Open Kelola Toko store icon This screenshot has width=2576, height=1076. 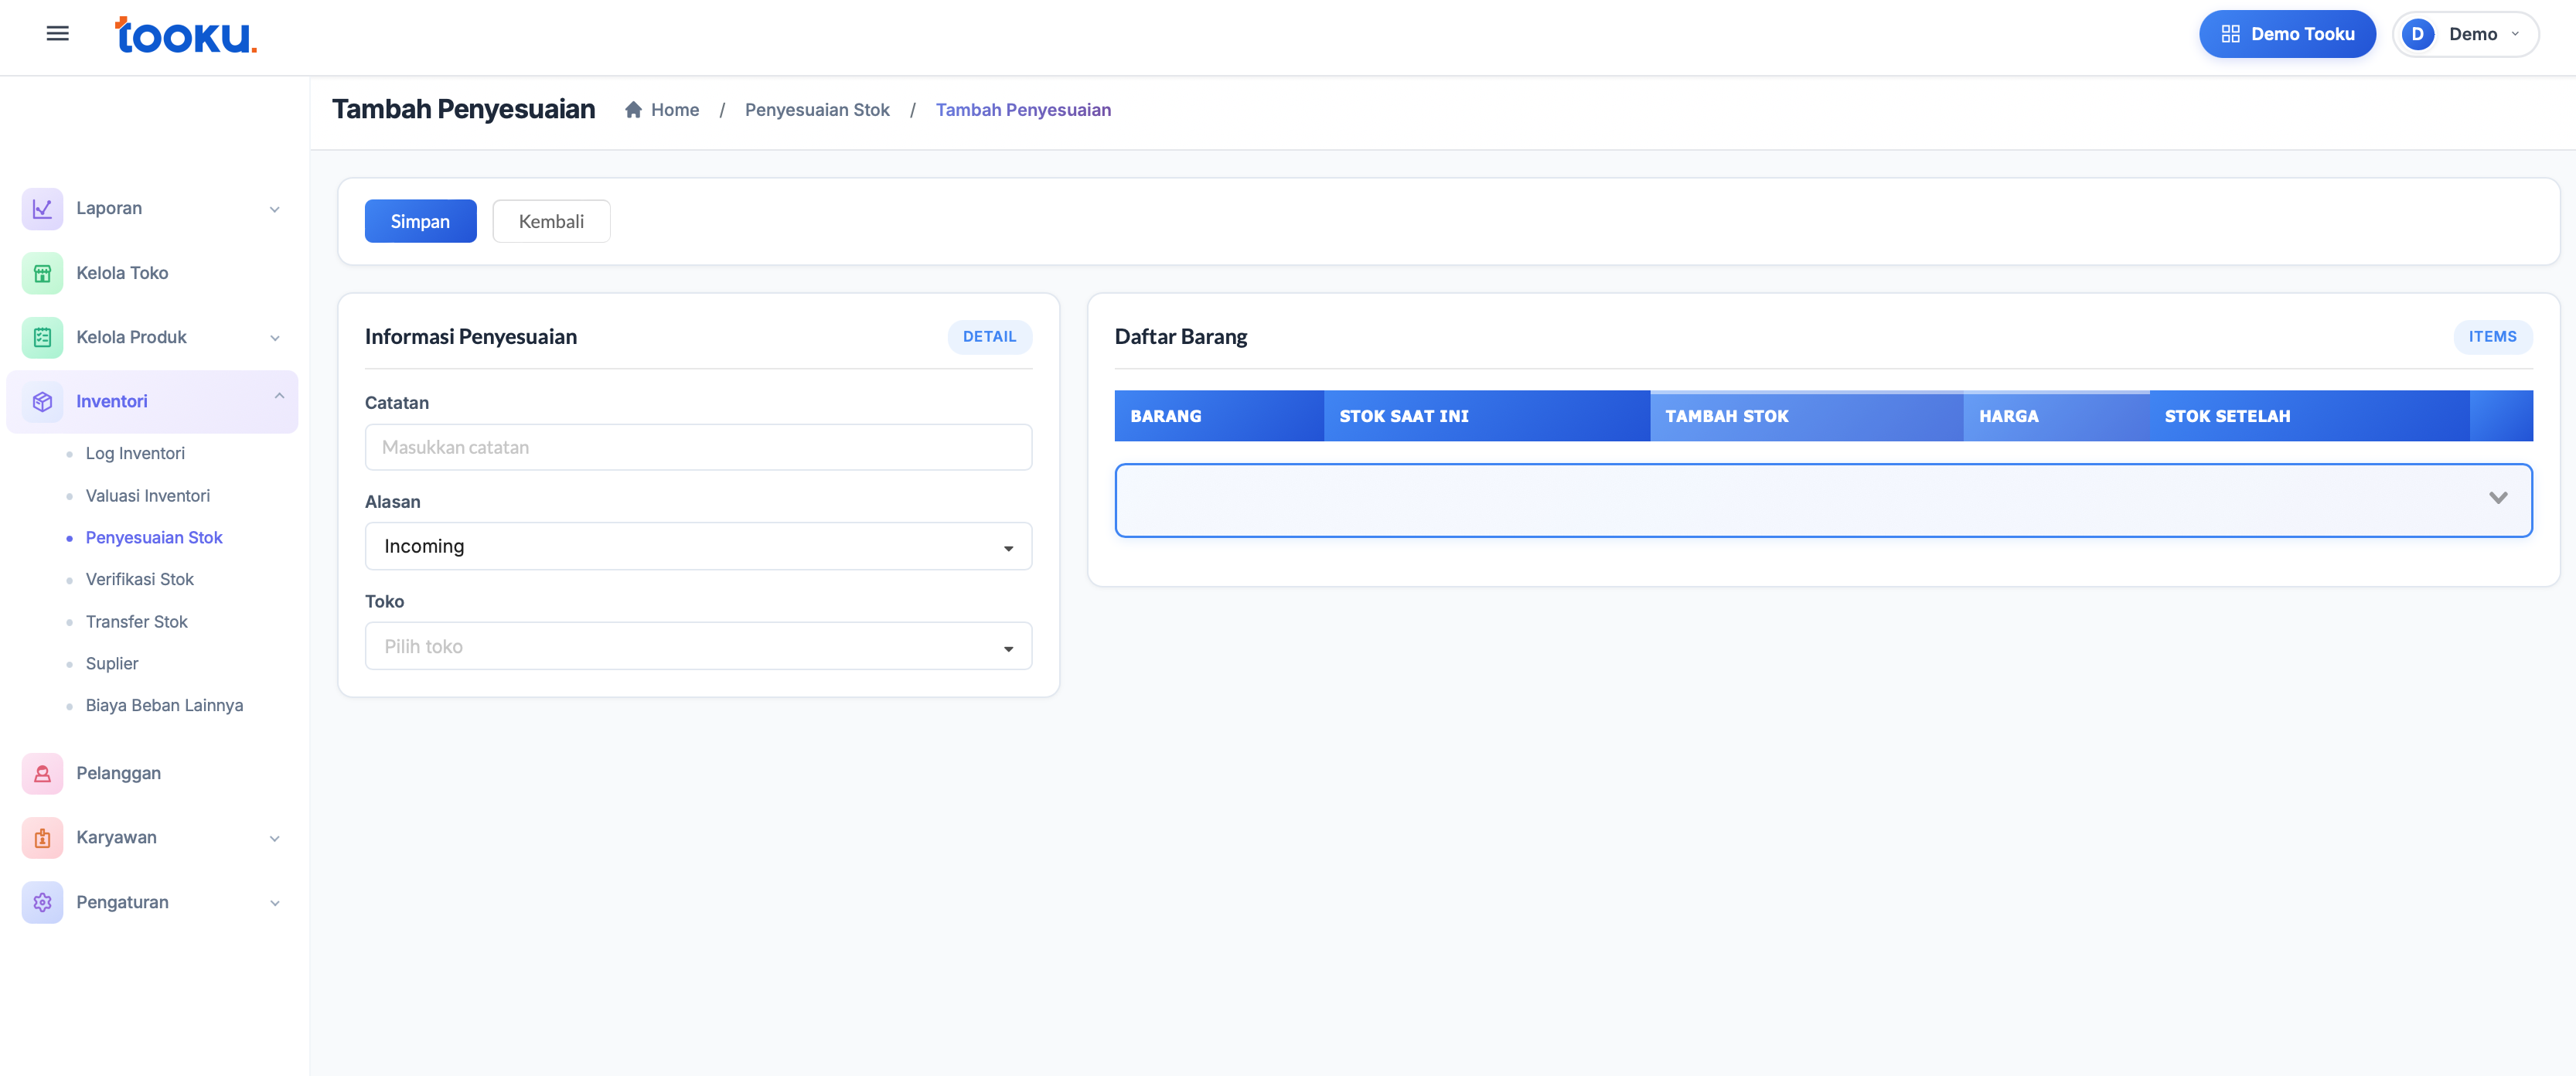pyautogui.click(x=42, y=273)
